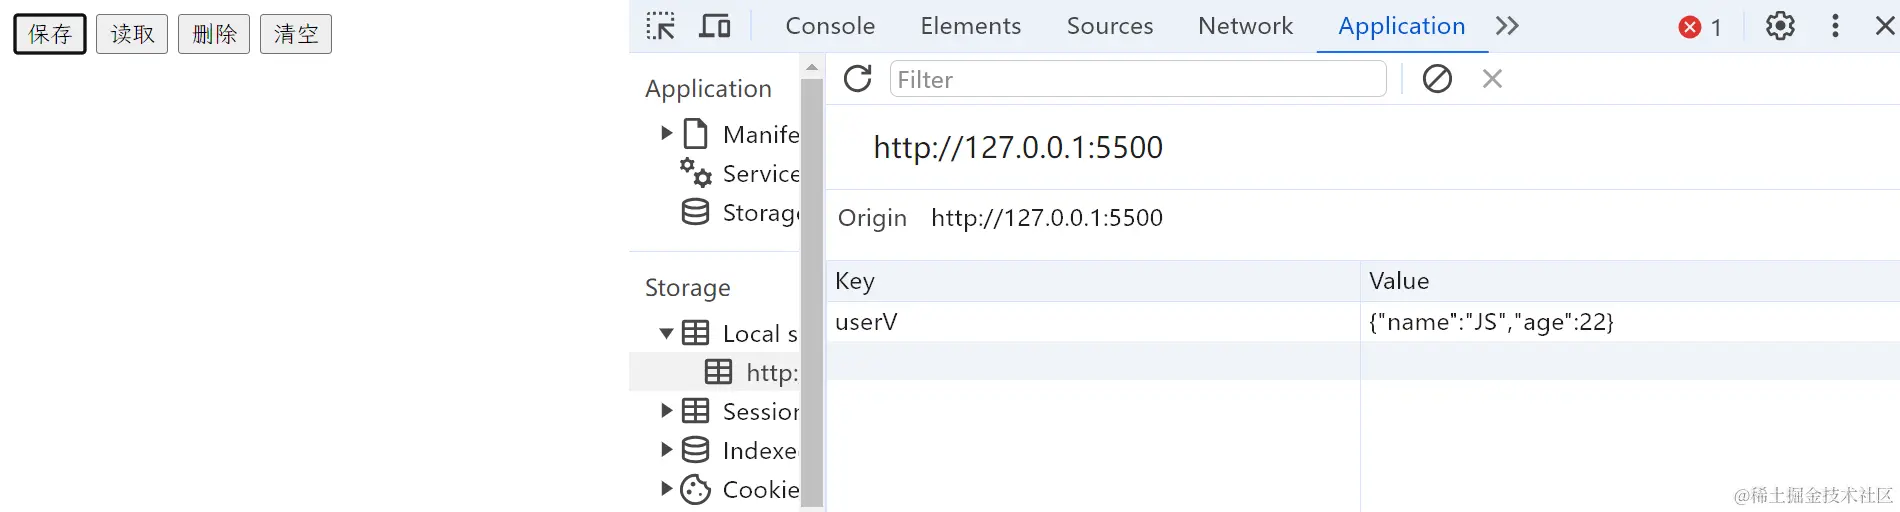Click the delete selected X icon
Image resolution: width=1900 pixels, height=512 pixels.
tap(1492, 78)
